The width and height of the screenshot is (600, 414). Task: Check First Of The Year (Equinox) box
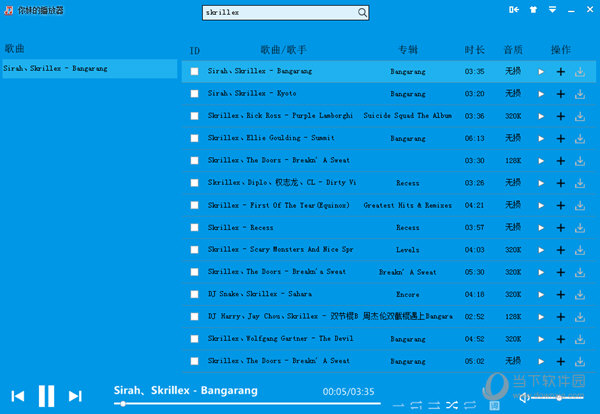[x=194, y=205]
